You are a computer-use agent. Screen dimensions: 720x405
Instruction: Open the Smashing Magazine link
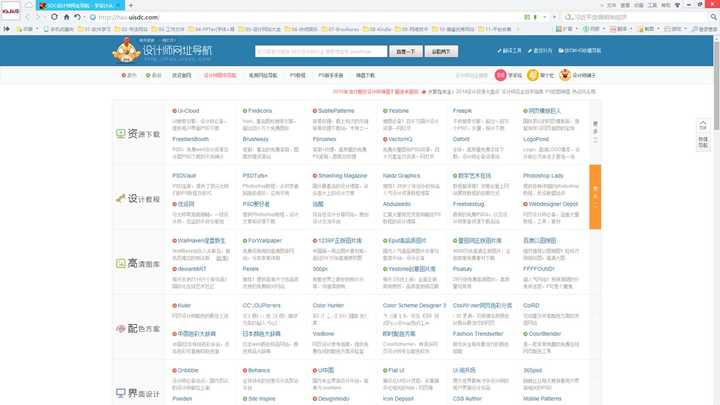(x=343, y=176)
